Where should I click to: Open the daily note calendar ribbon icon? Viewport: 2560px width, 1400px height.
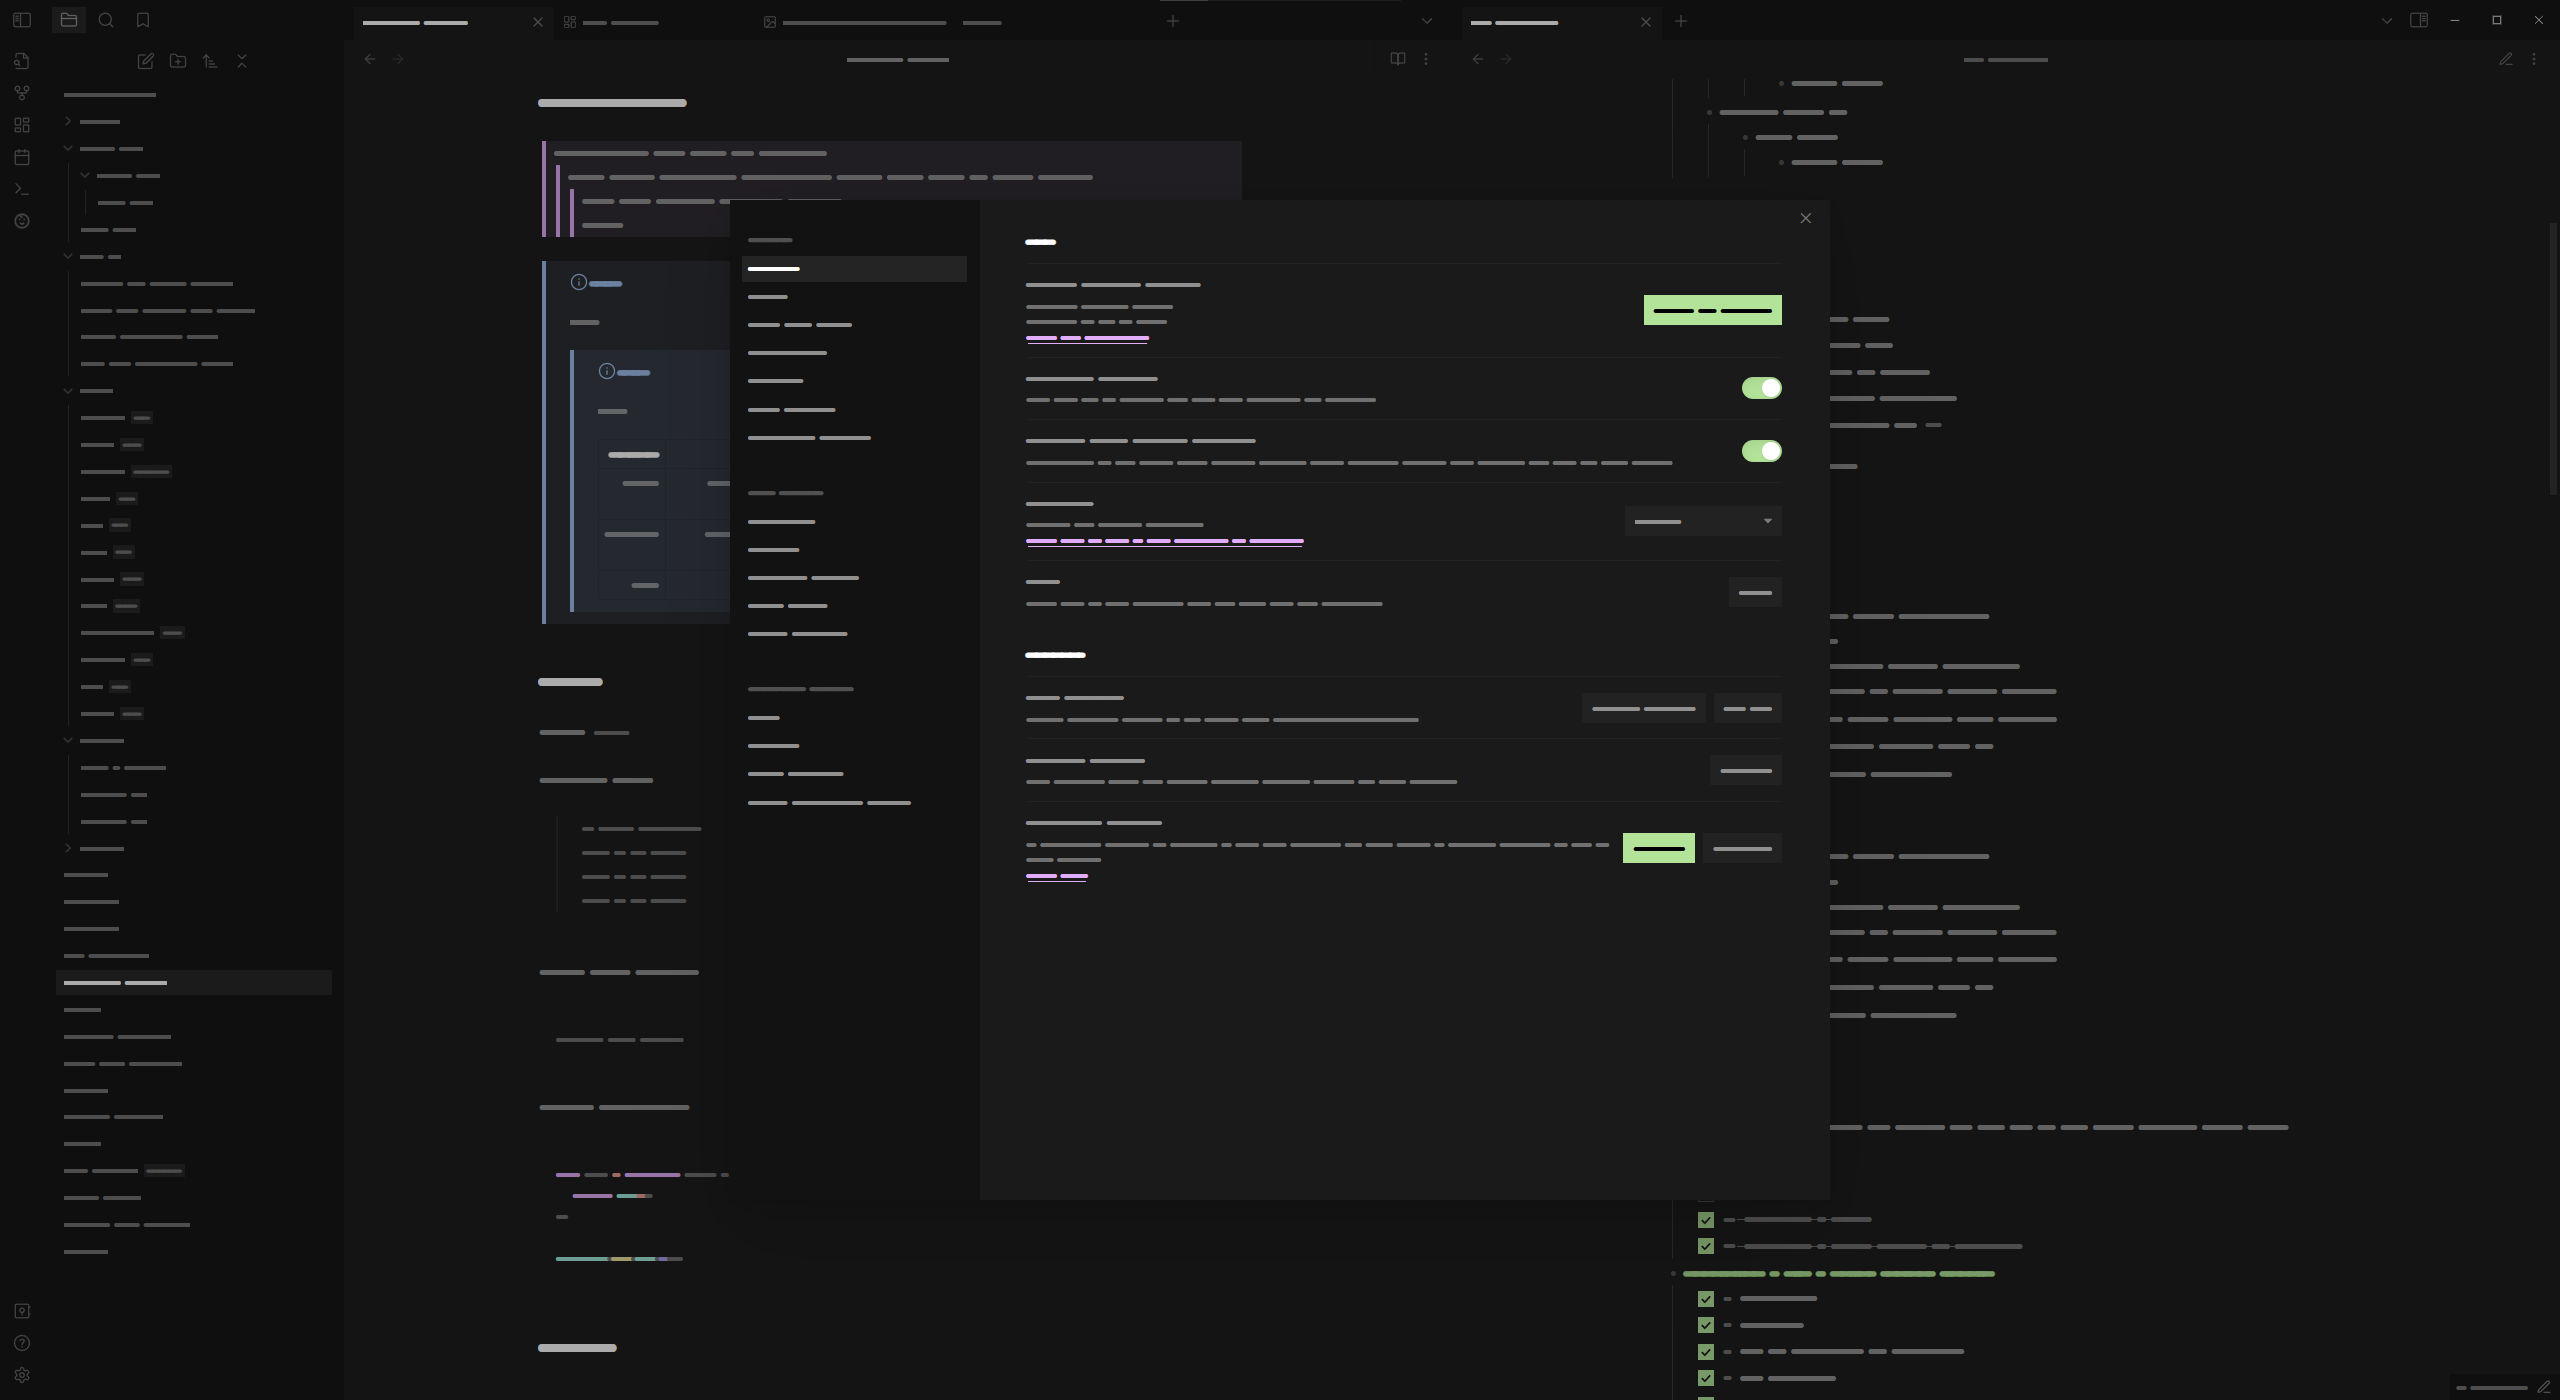tap(22, 157)
